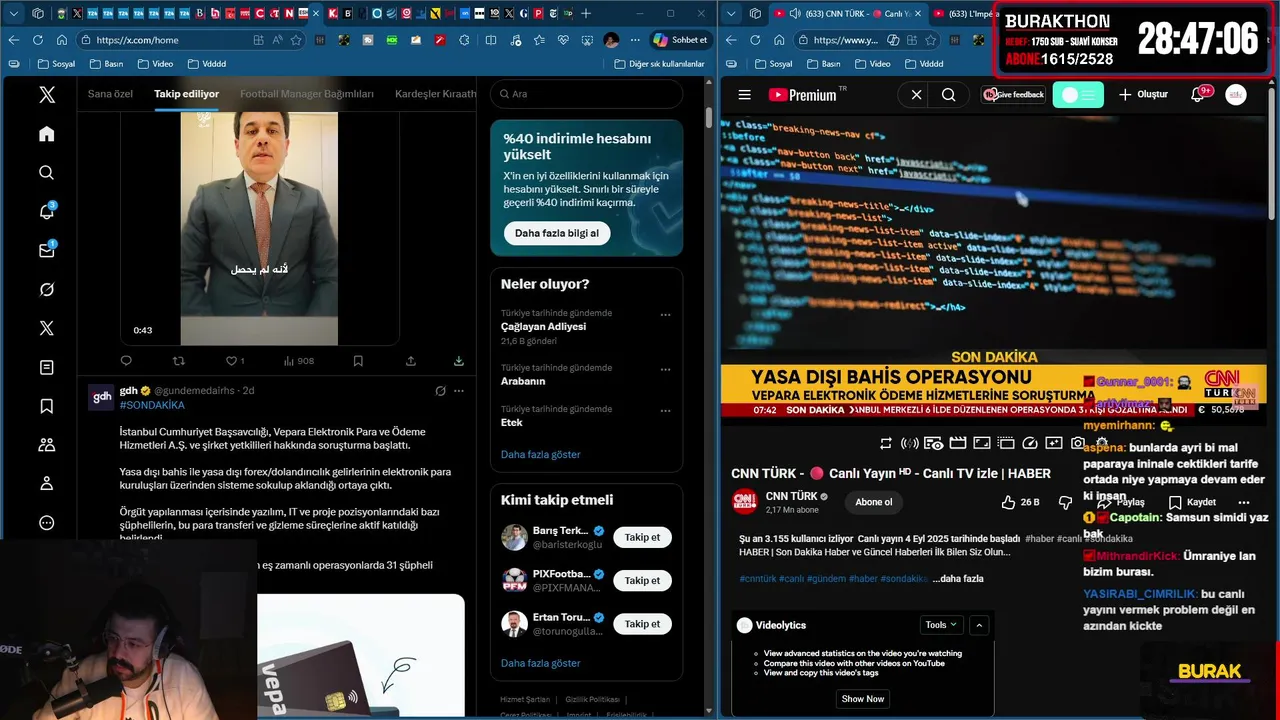The width and height of the screenshot is (1280, 720).
Task: Switch to Football Manager Bağımlıları tab
Action: tap(307, 94)
